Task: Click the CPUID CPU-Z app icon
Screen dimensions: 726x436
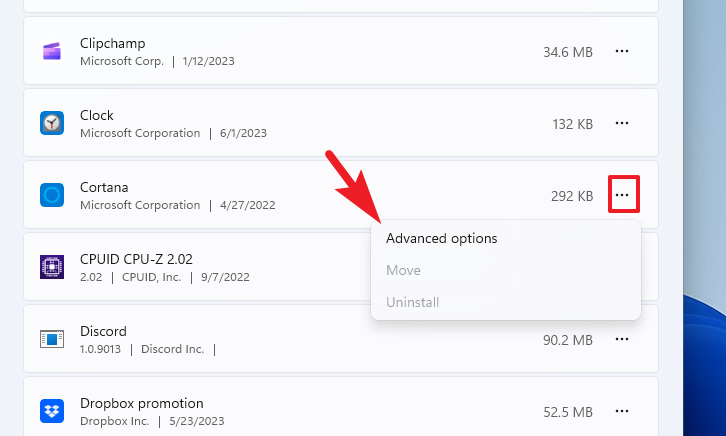Action: coord(52,267)
